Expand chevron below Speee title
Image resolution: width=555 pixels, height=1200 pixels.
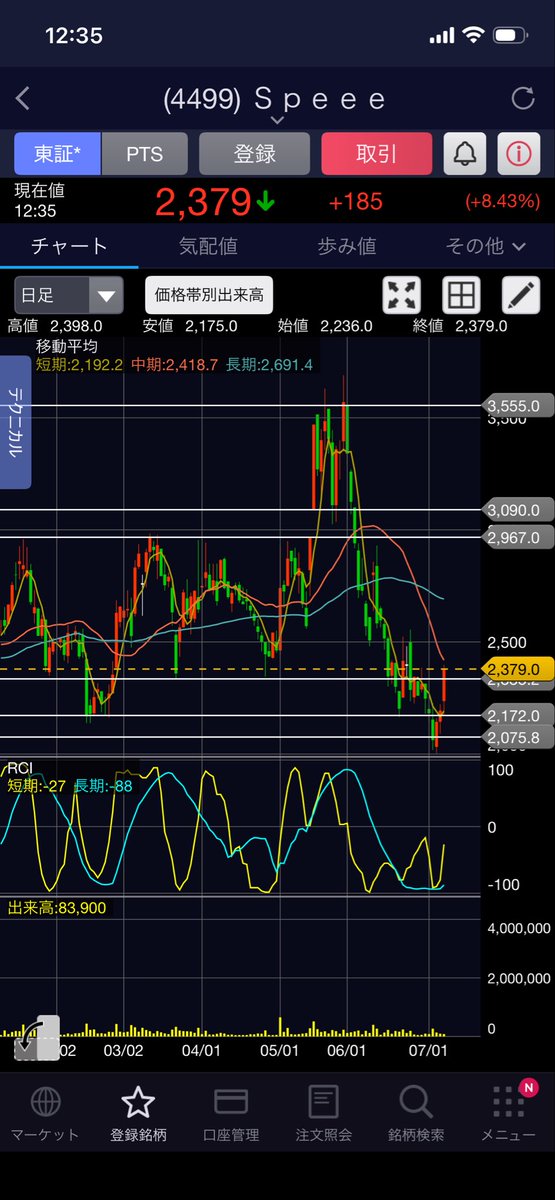pyautogui.click(x=277, y=120)
